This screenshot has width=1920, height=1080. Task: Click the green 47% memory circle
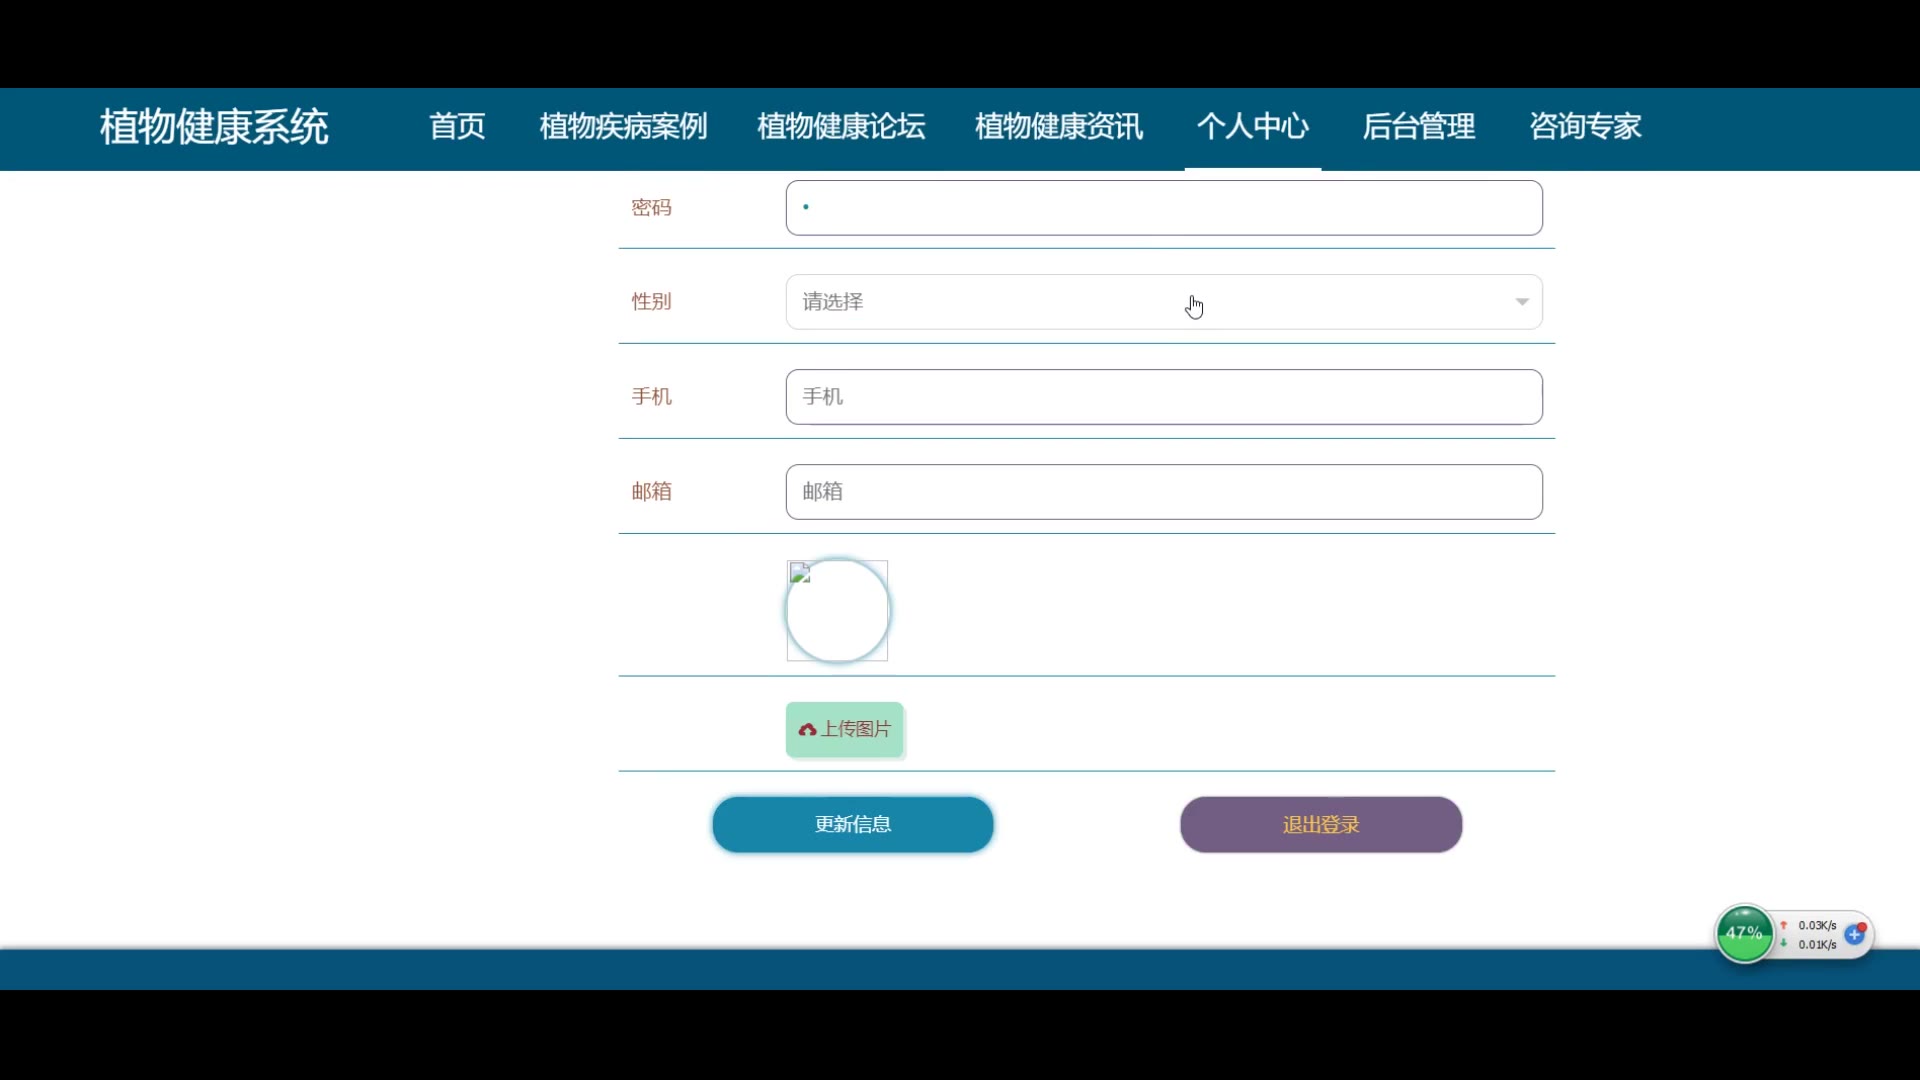point(1744,934)
